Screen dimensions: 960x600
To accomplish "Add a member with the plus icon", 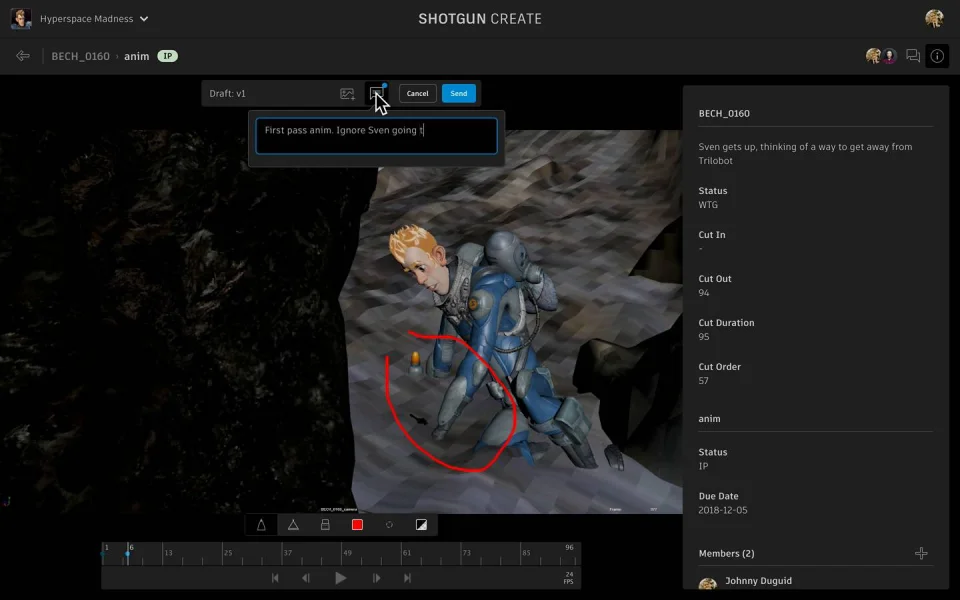I will (921, 554).
